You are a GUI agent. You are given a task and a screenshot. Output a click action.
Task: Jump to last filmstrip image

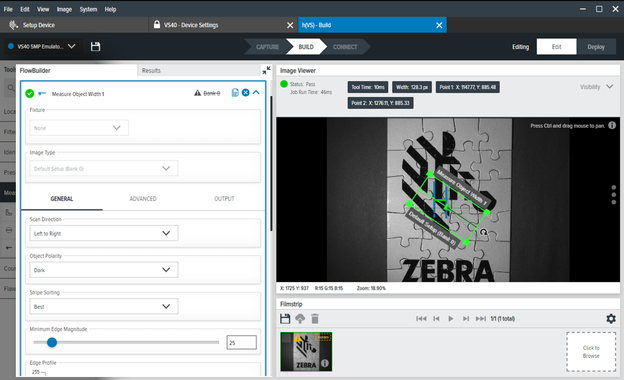tap(481, 318)
